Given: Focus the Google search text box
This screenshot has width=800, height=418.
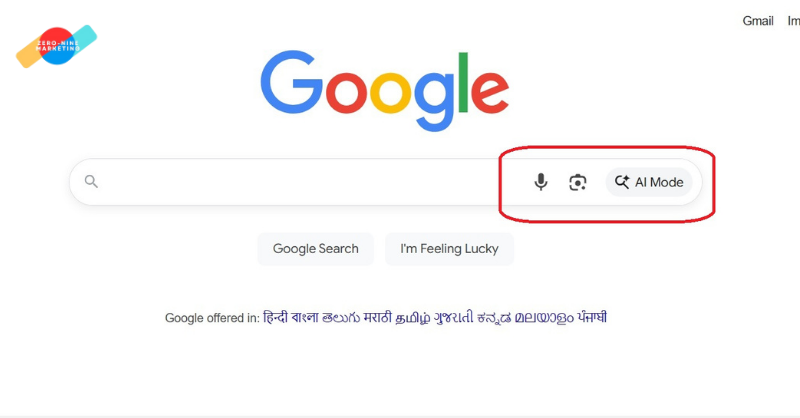Looking at the screenshot, I should pos(300,182).
